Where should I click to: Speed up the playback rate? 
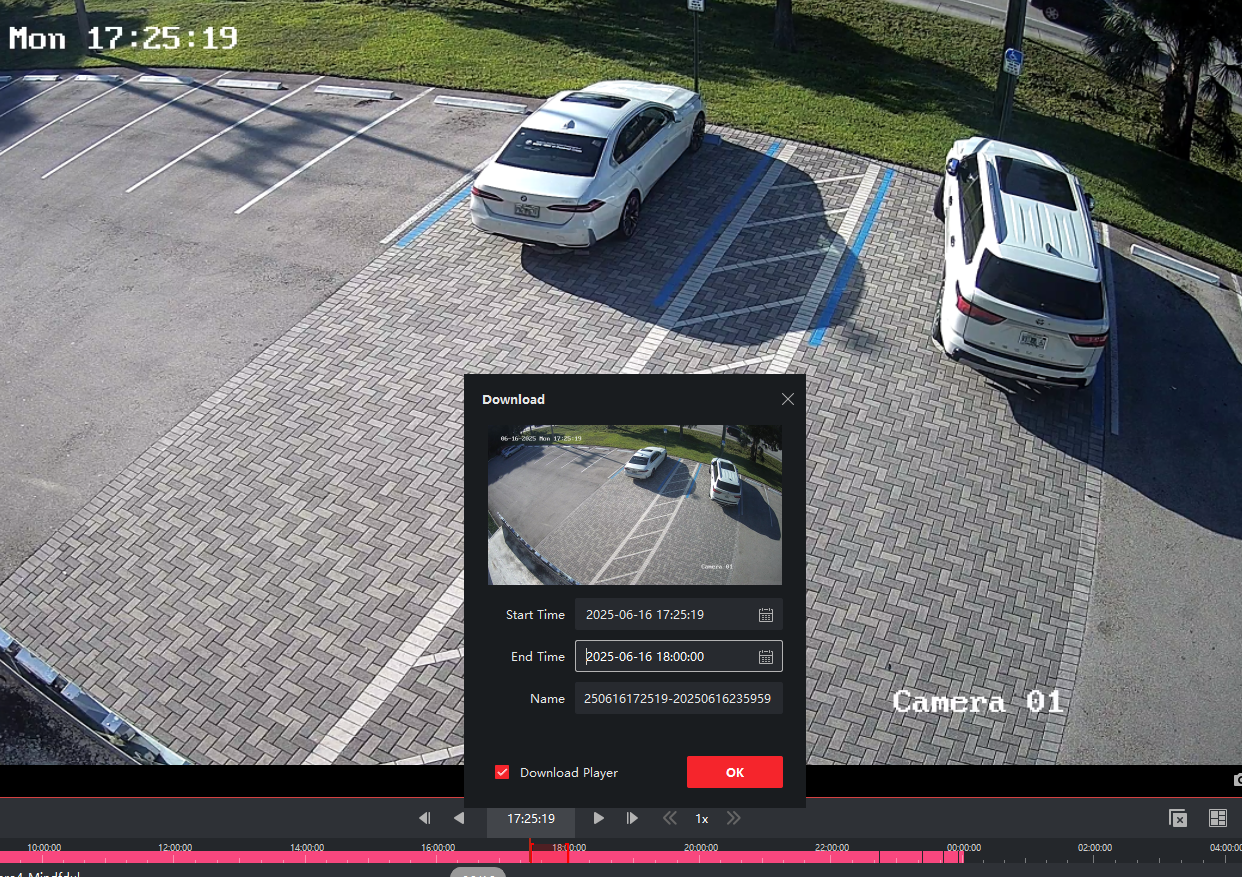coord(734,818)
